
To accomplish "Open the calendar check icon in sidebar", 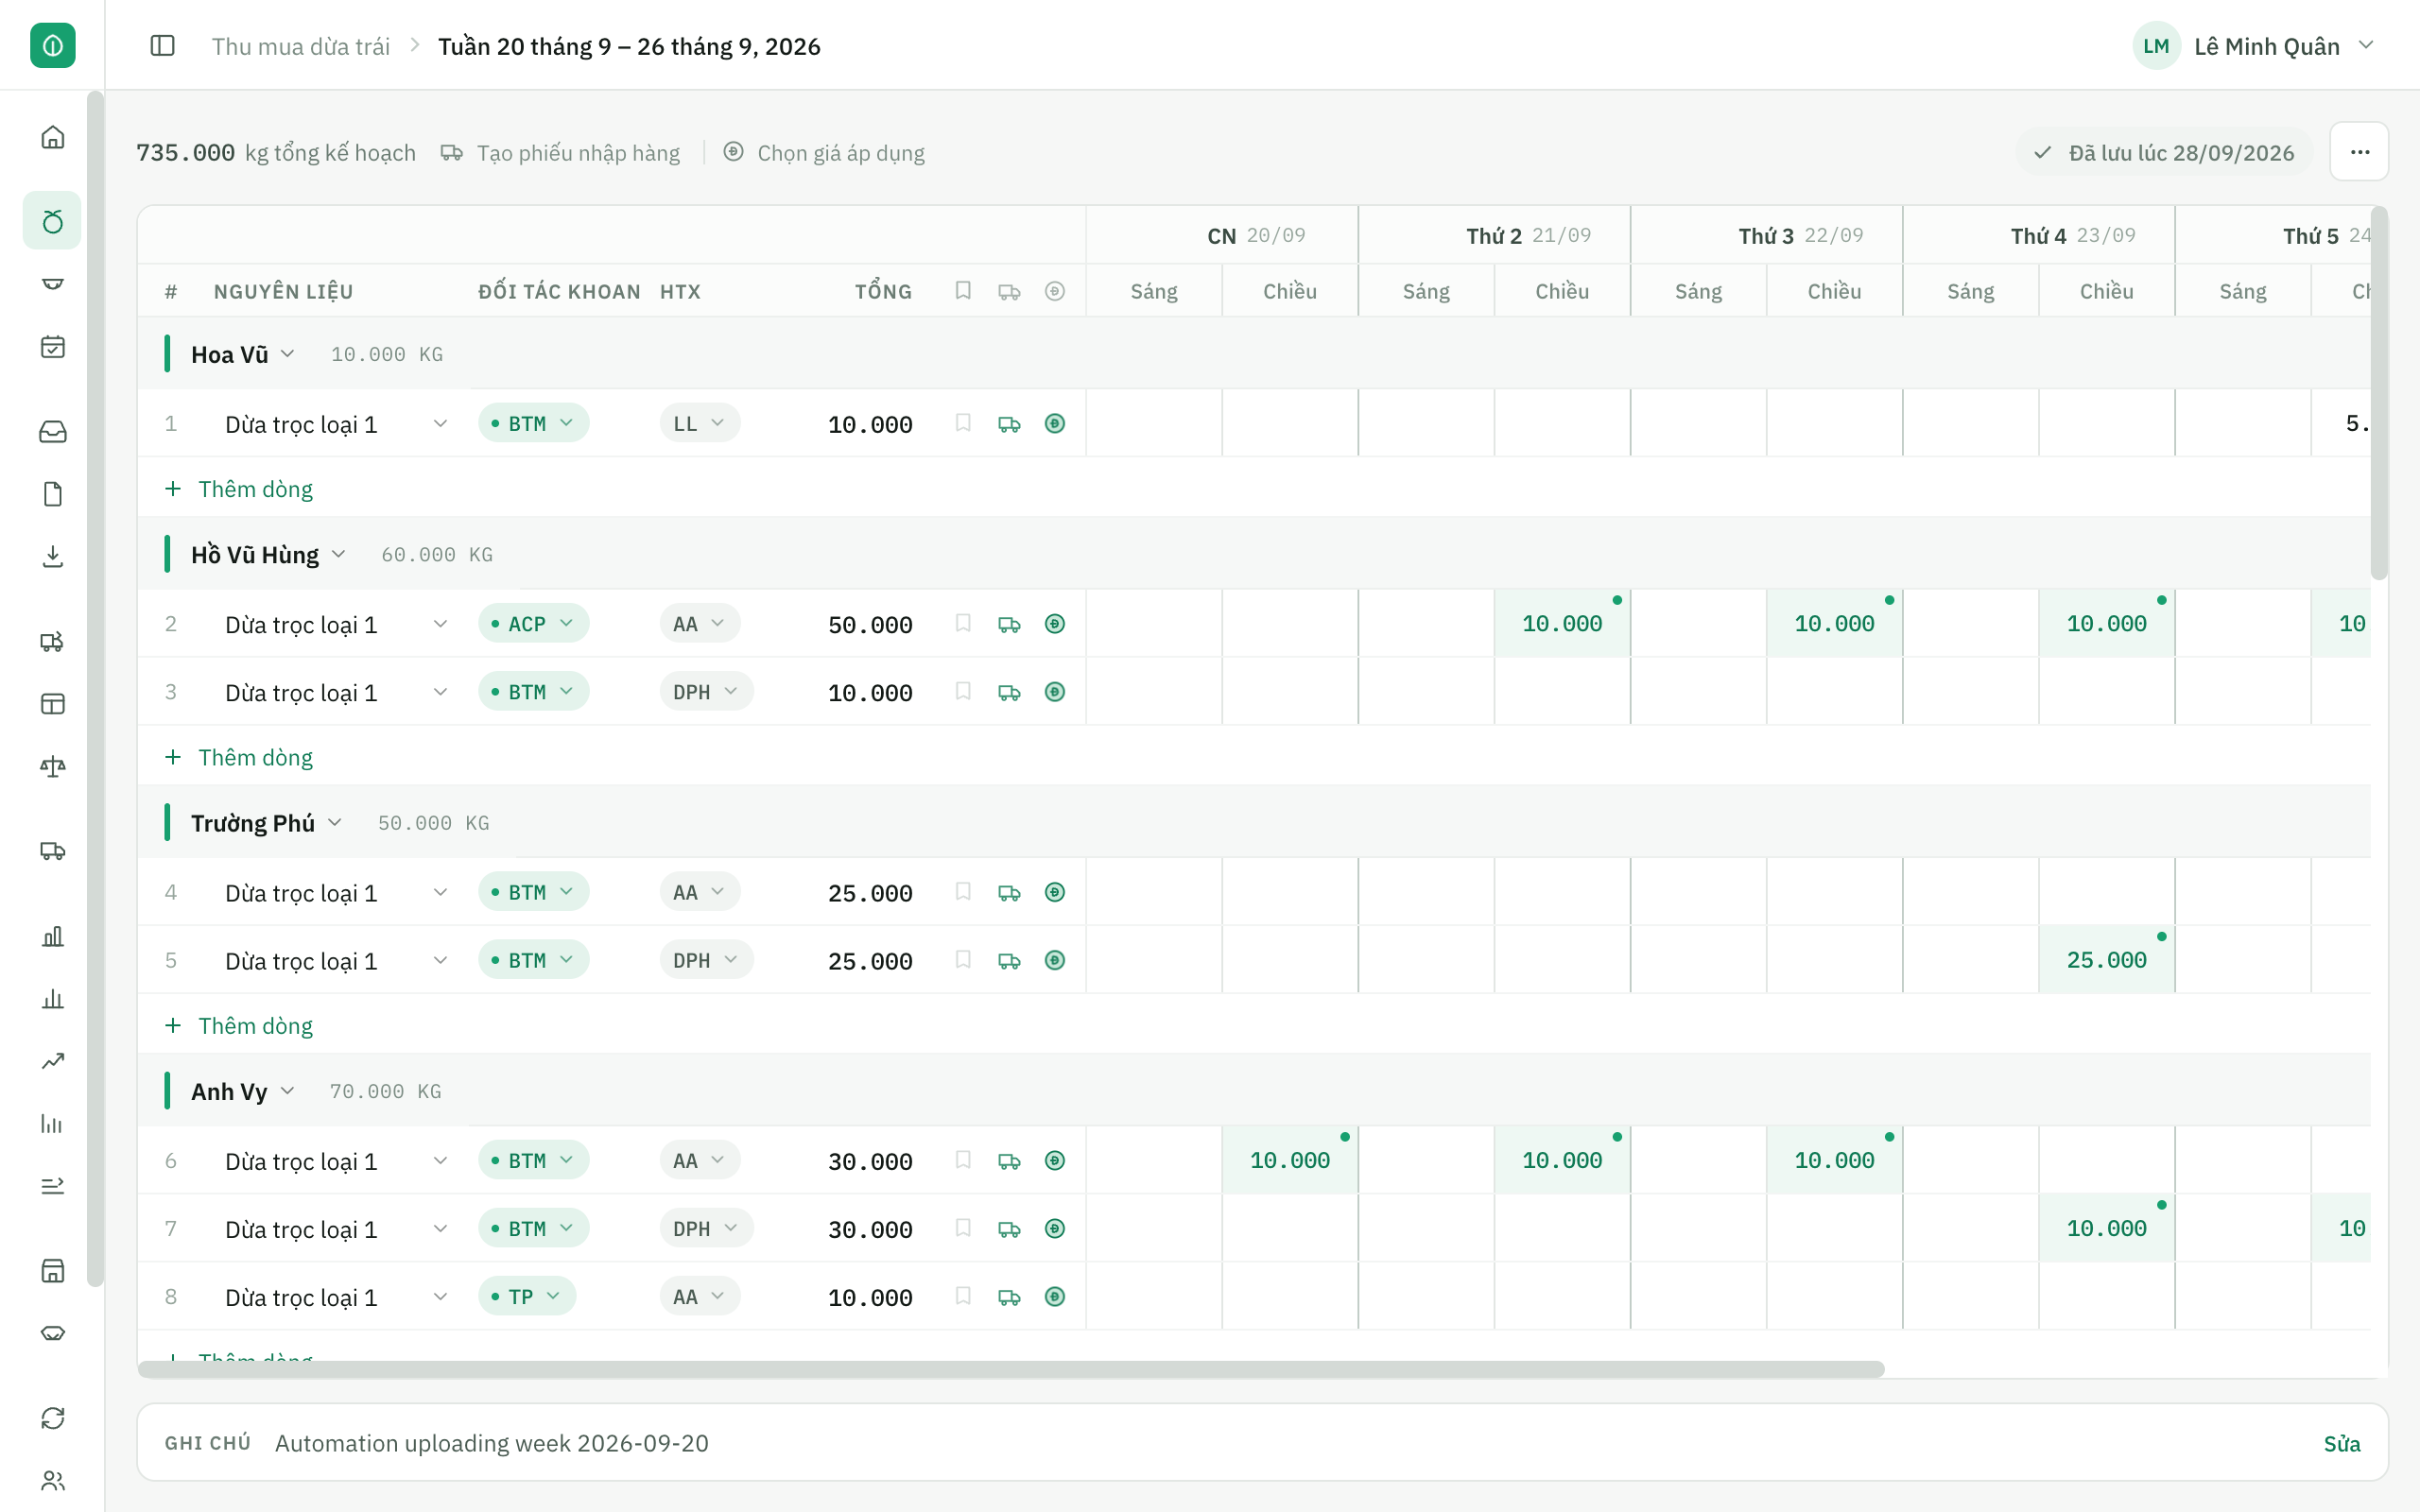I will [x=53, y=347].
